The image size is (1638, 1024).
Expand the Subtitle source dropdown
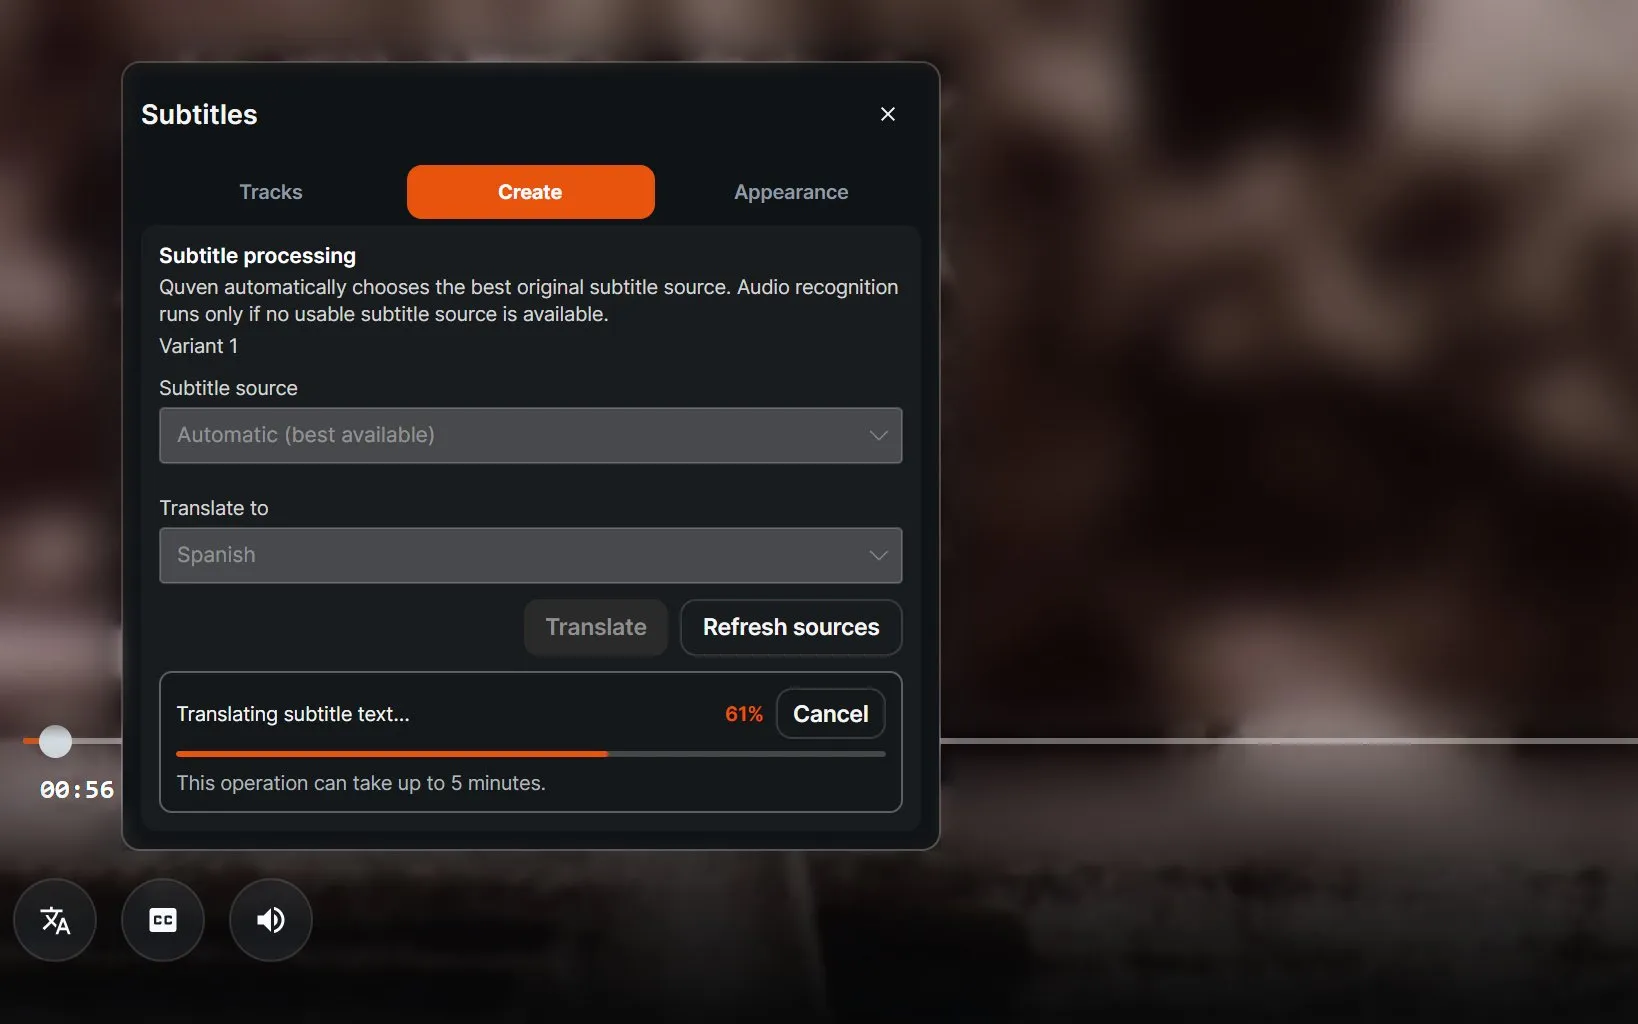pyautogui.click(x=531, y=435)
